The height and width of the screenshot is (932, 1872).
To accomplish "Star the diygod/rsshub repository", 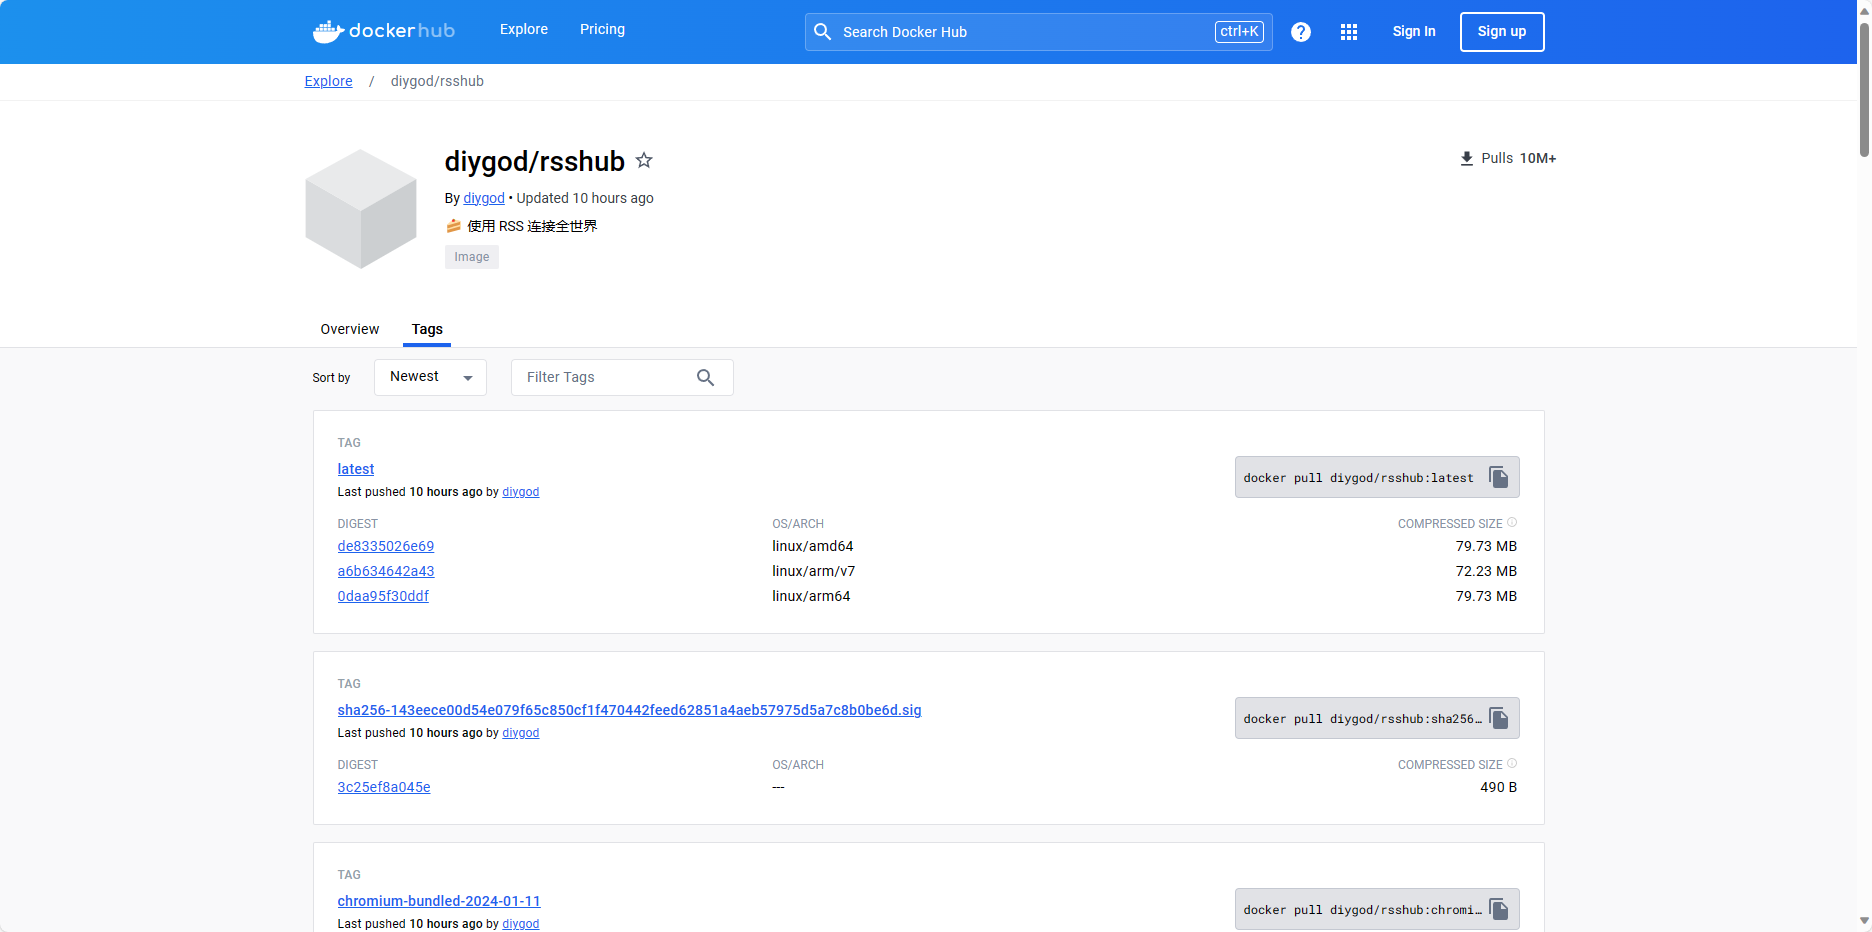I will 644,160.
